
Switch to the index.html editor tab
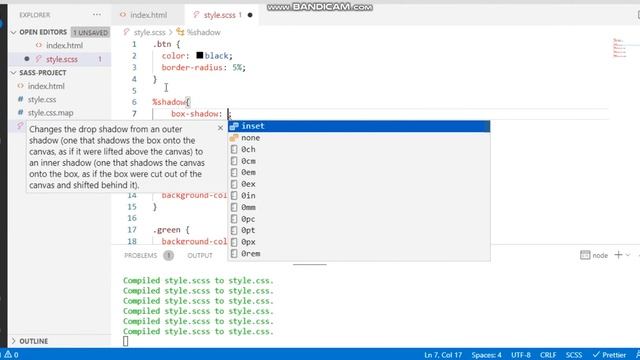pos(144,15)
